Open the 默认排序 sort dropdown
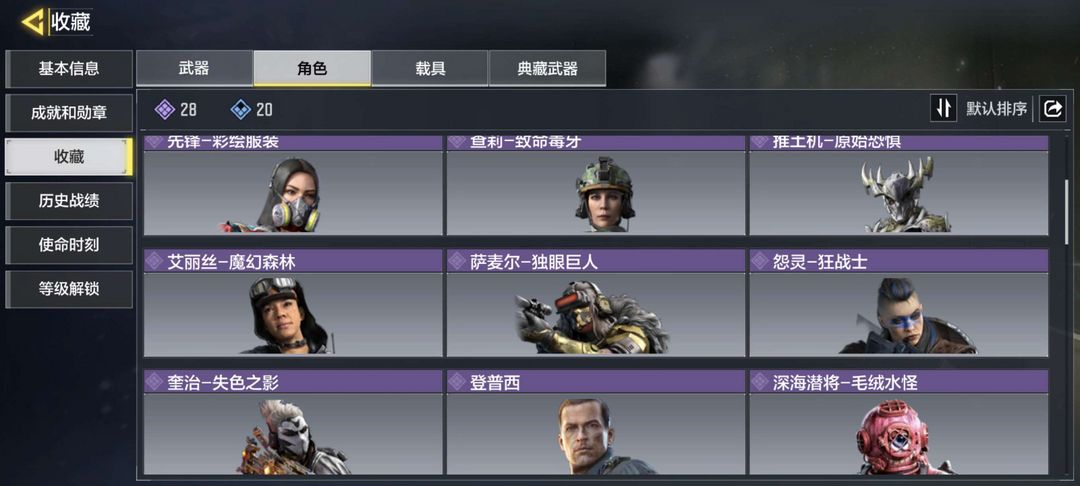The image size is (1080, 486). click(996, 109)
